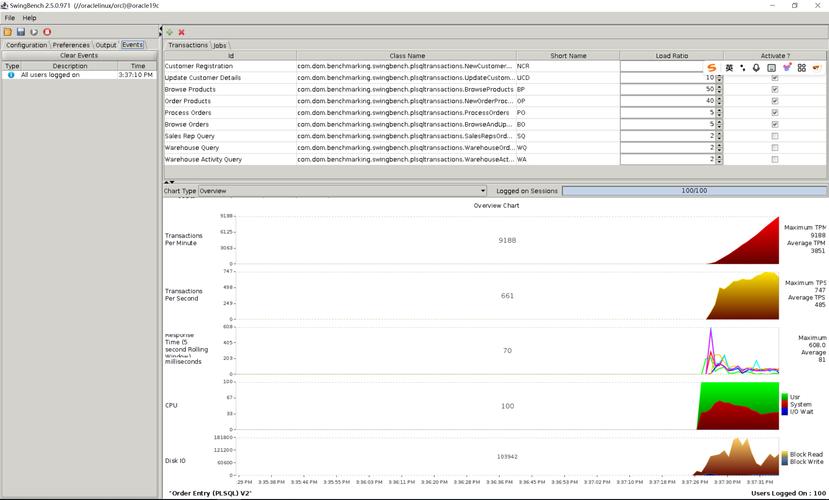829x500 pixels.
Task: Click the punctuation dots icon in IME bar
Action: click(743, 68)
